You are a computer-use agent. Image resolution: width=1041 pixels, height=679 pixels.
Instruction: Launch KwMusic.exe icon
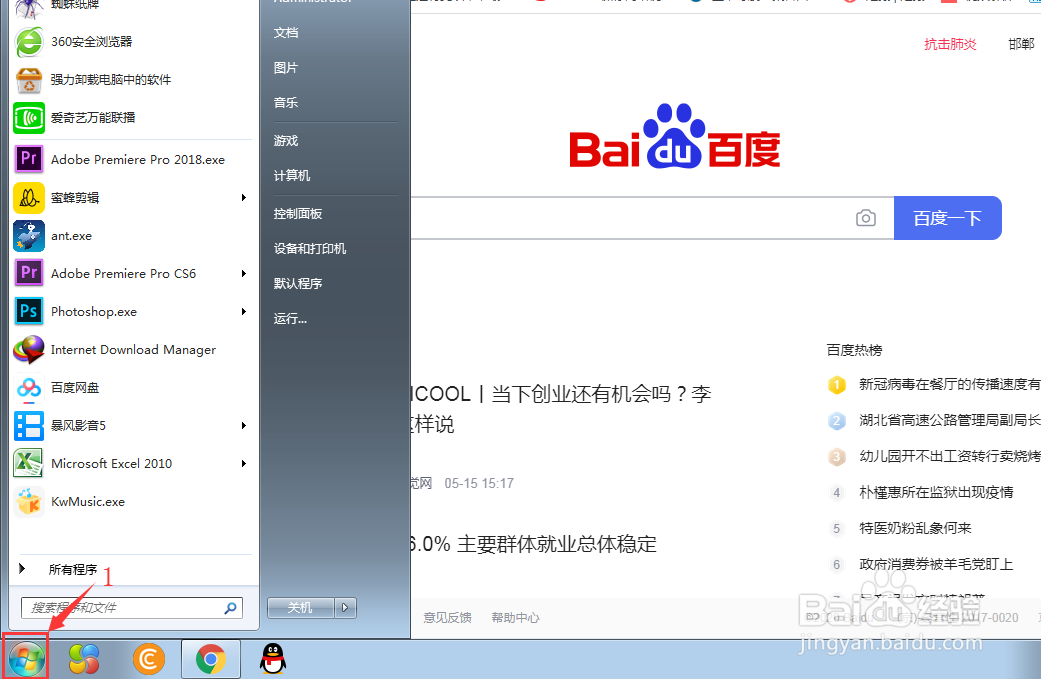(x=29, y=502)
